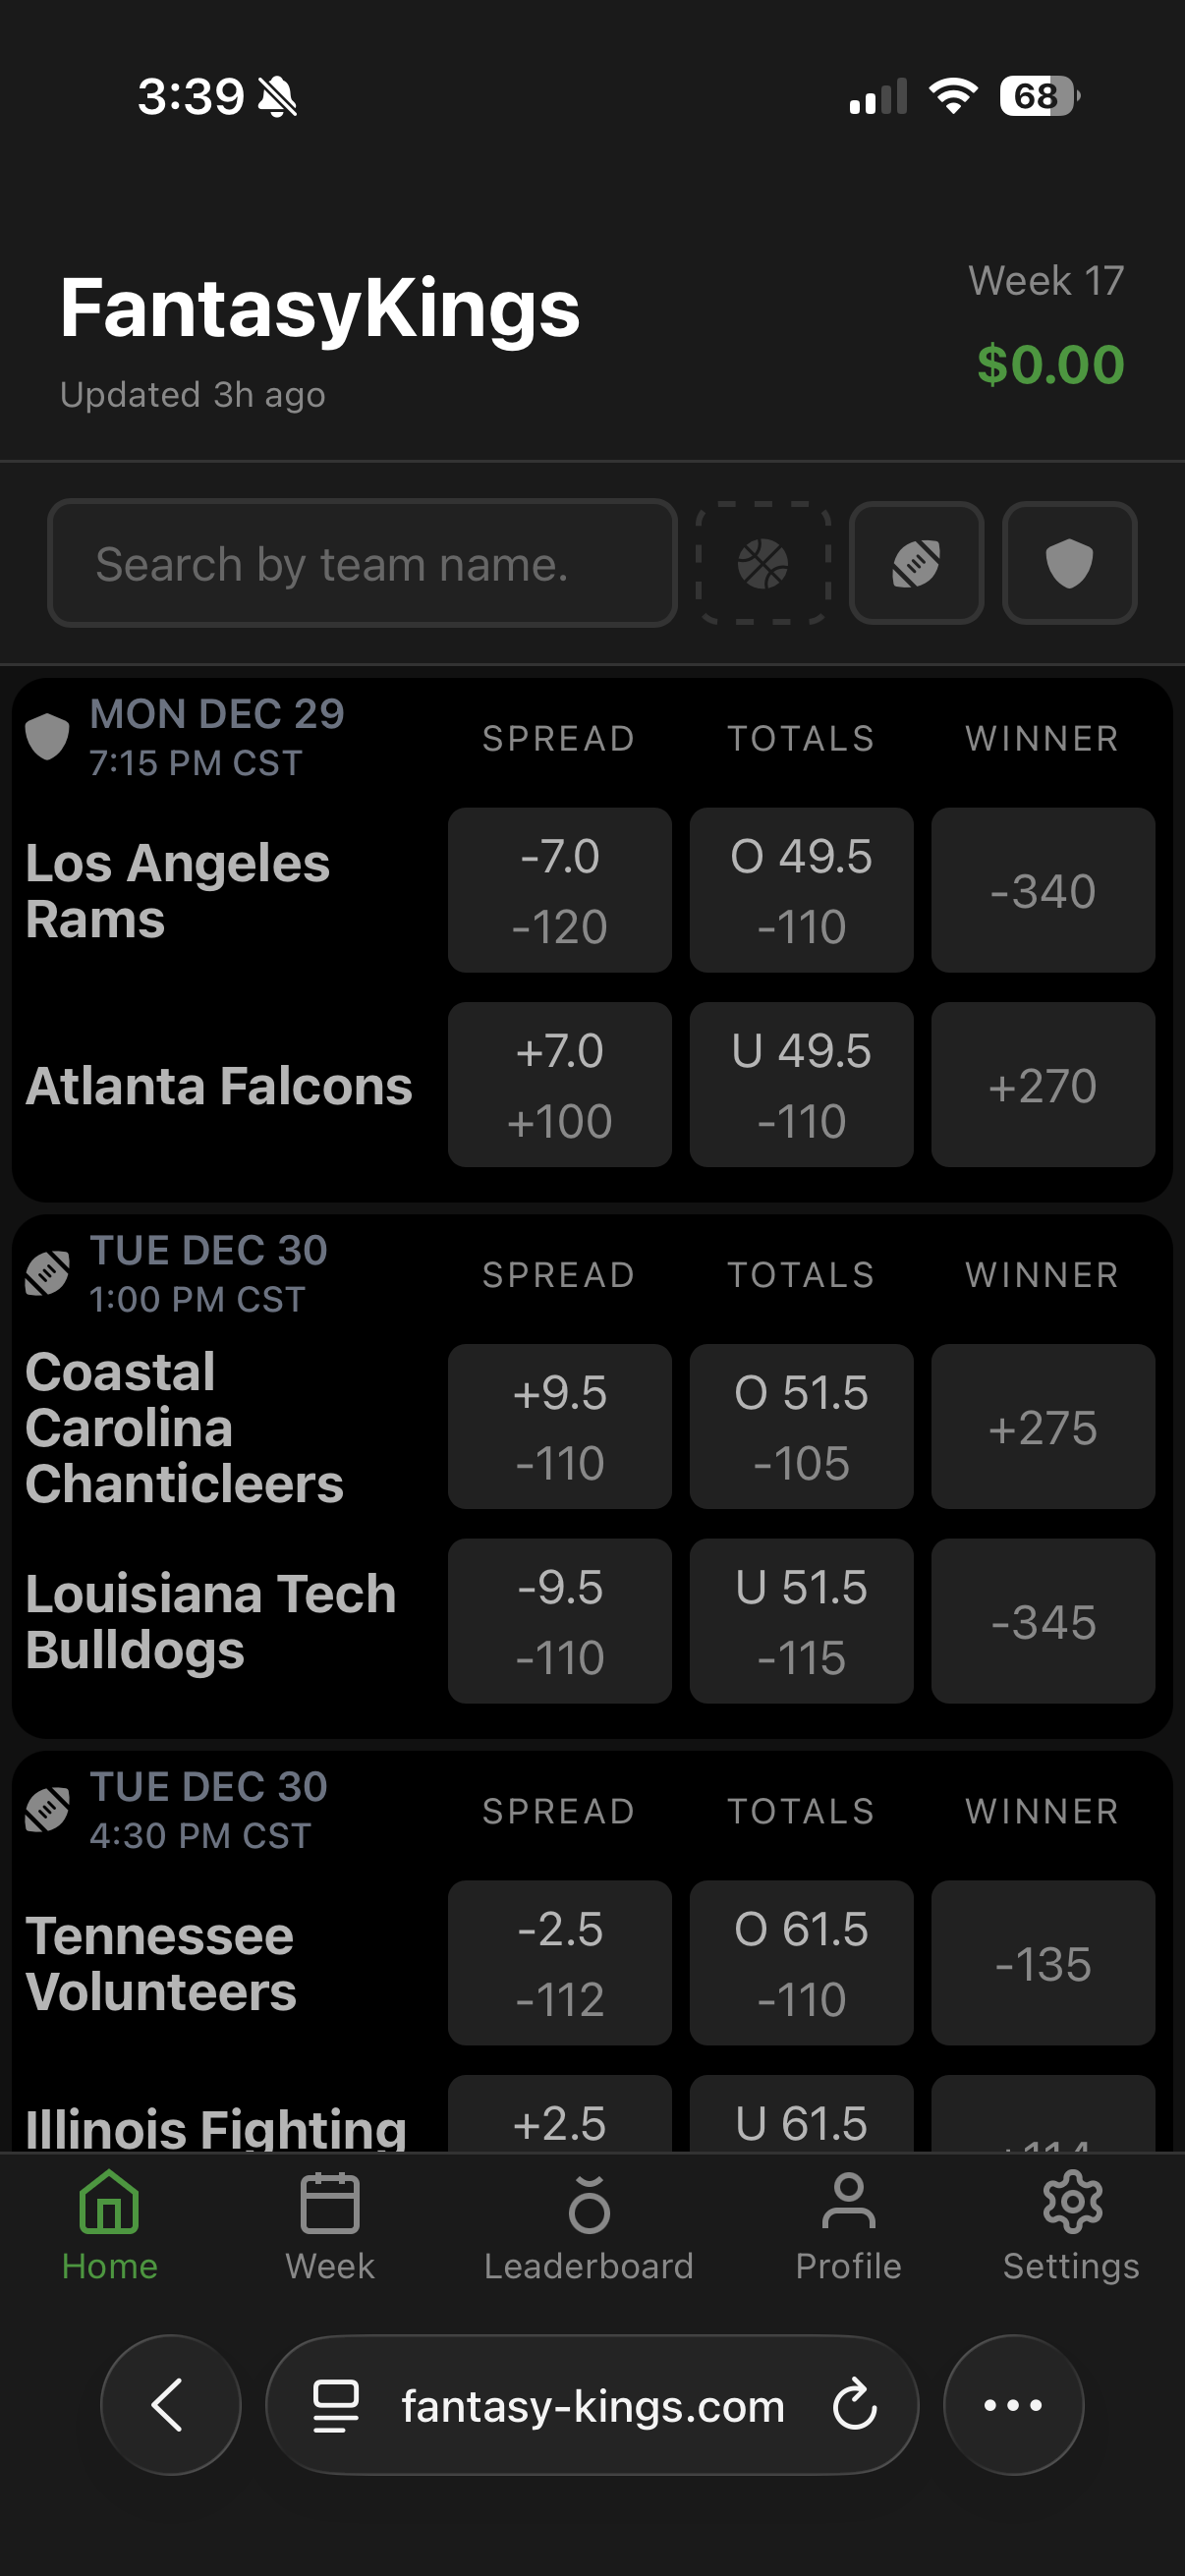Viewport: 1185px width, 2576px height.
Task: Reload the page with refresh icon
Action: (855, 2405)
